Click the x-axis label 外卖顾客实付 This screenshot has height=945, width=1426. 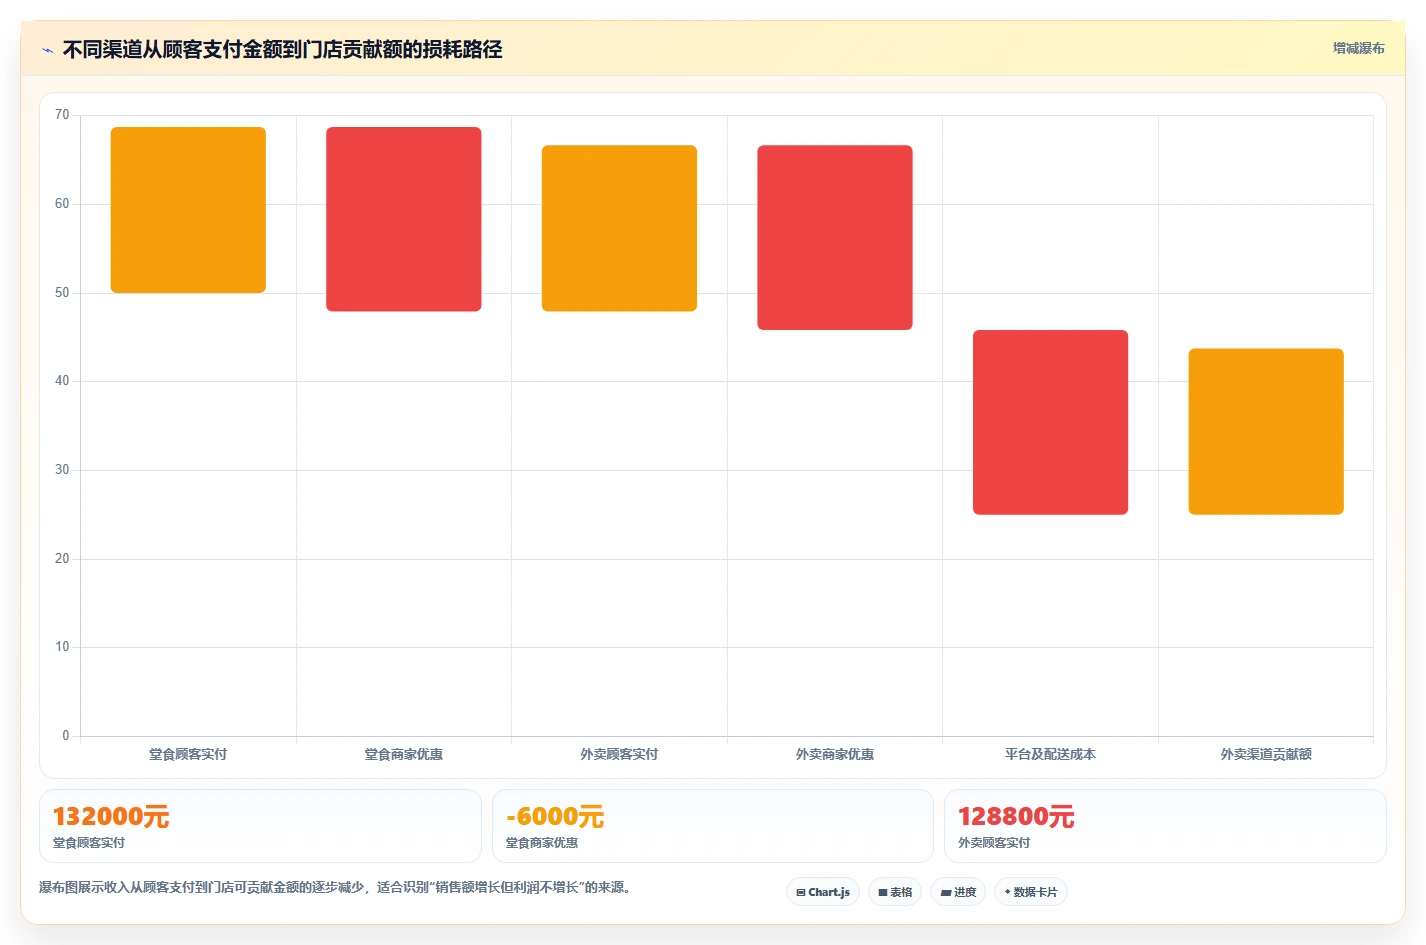click(x=619, y=754)
